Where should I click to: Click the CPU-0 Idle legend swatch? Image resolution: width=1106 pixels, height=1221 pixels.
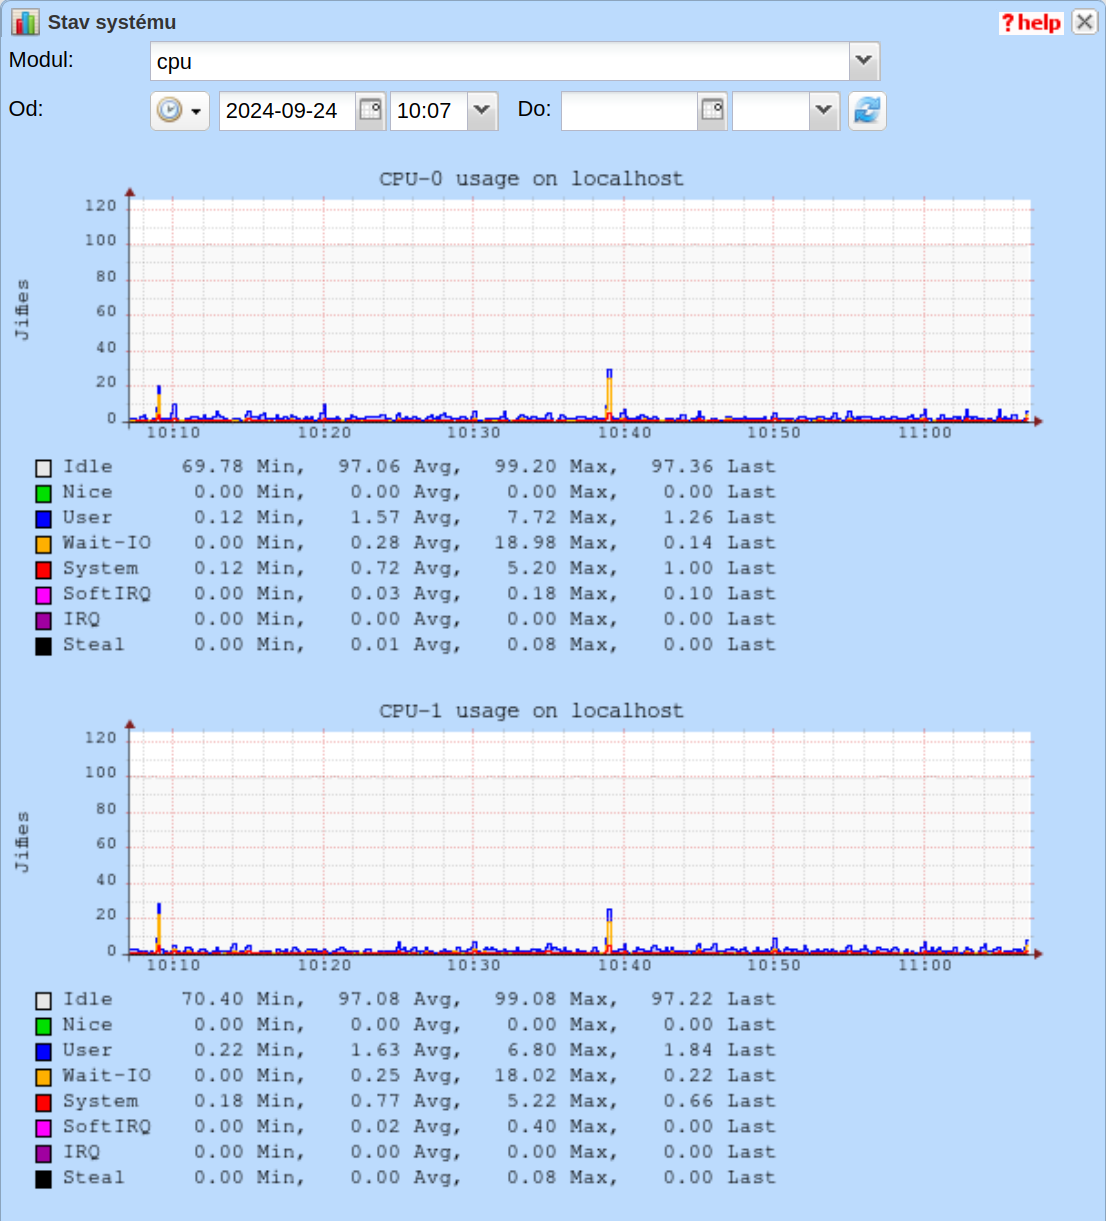click(x=43, y=468)
